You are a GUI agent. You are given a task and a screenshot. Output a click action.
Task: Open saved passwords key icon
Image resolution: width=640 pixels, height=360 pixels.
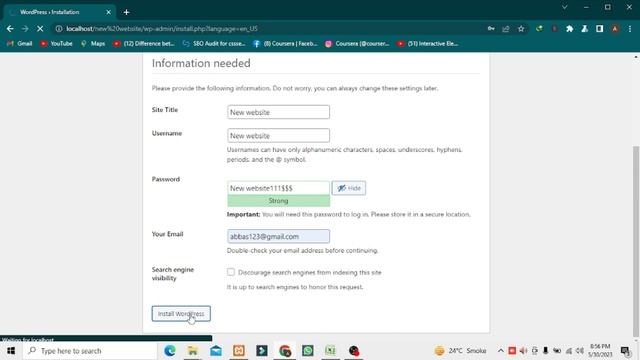tap(491, 29)
